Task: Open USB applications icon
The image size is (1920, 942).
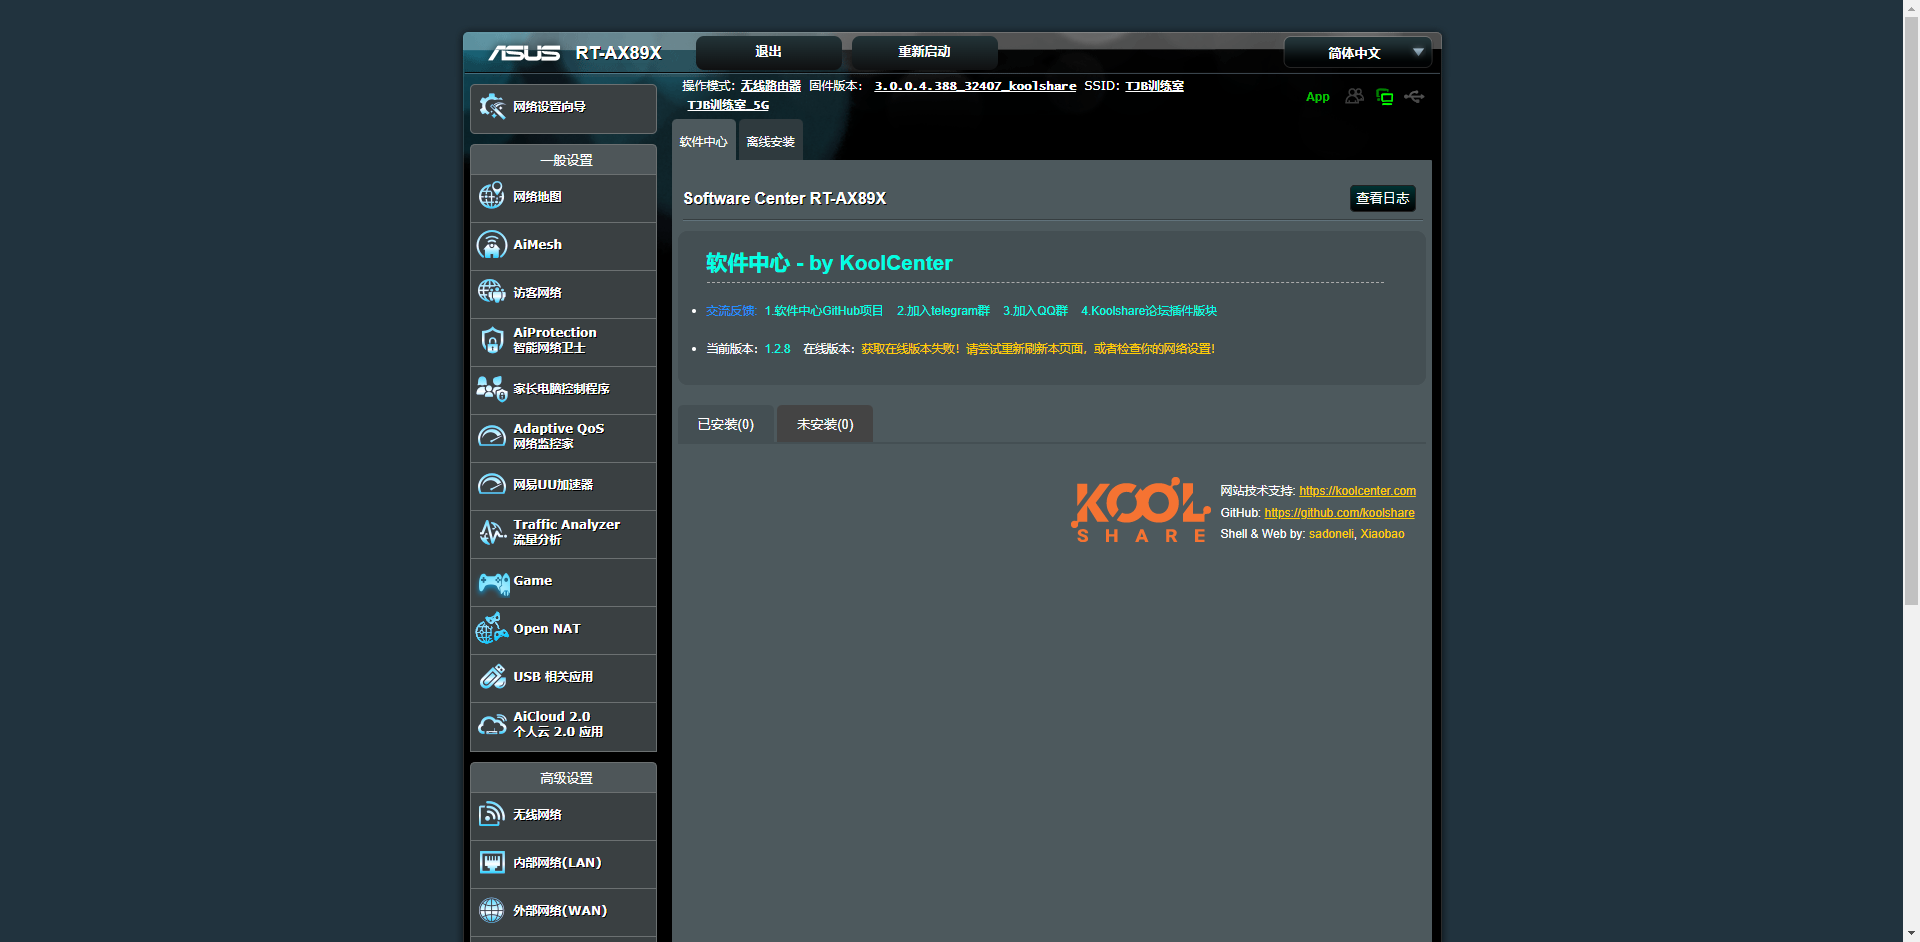Action: (x=491, y=677)
